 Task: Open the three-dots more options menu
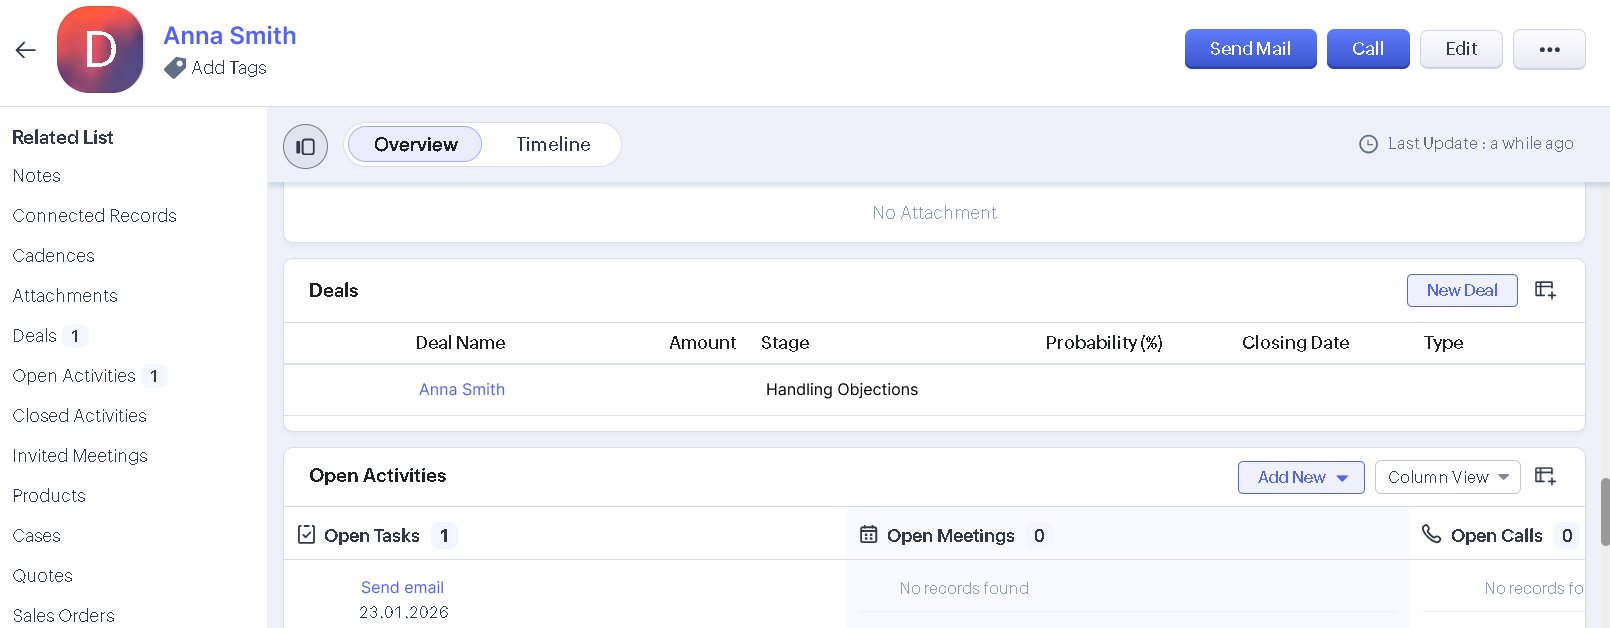pos(1549,49)
